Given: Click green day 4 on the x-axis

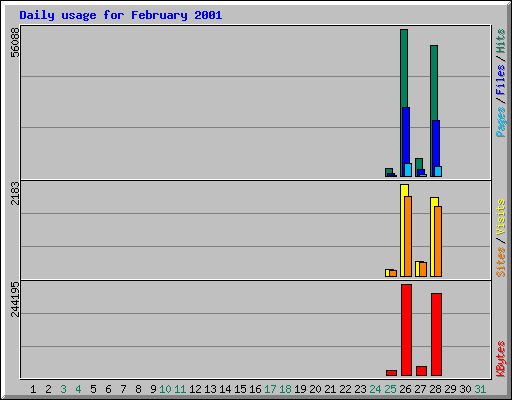Looking at the screenshot, I should tap(78, 389).
